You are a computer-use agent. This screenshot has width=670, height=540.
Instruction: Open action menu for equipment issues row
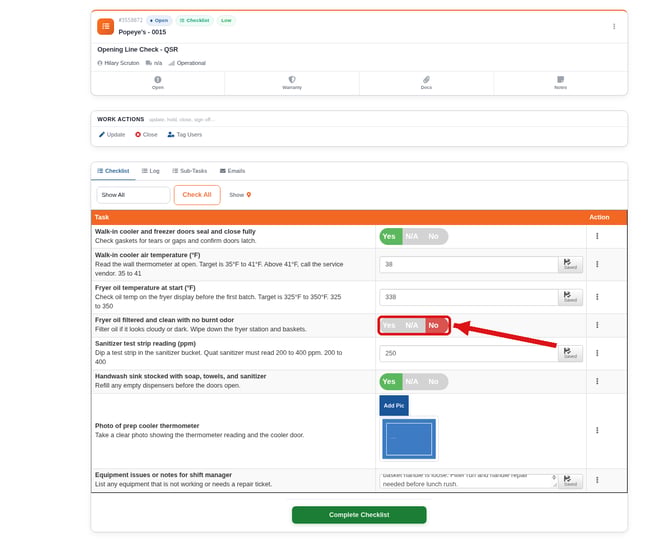pos(597,480)
